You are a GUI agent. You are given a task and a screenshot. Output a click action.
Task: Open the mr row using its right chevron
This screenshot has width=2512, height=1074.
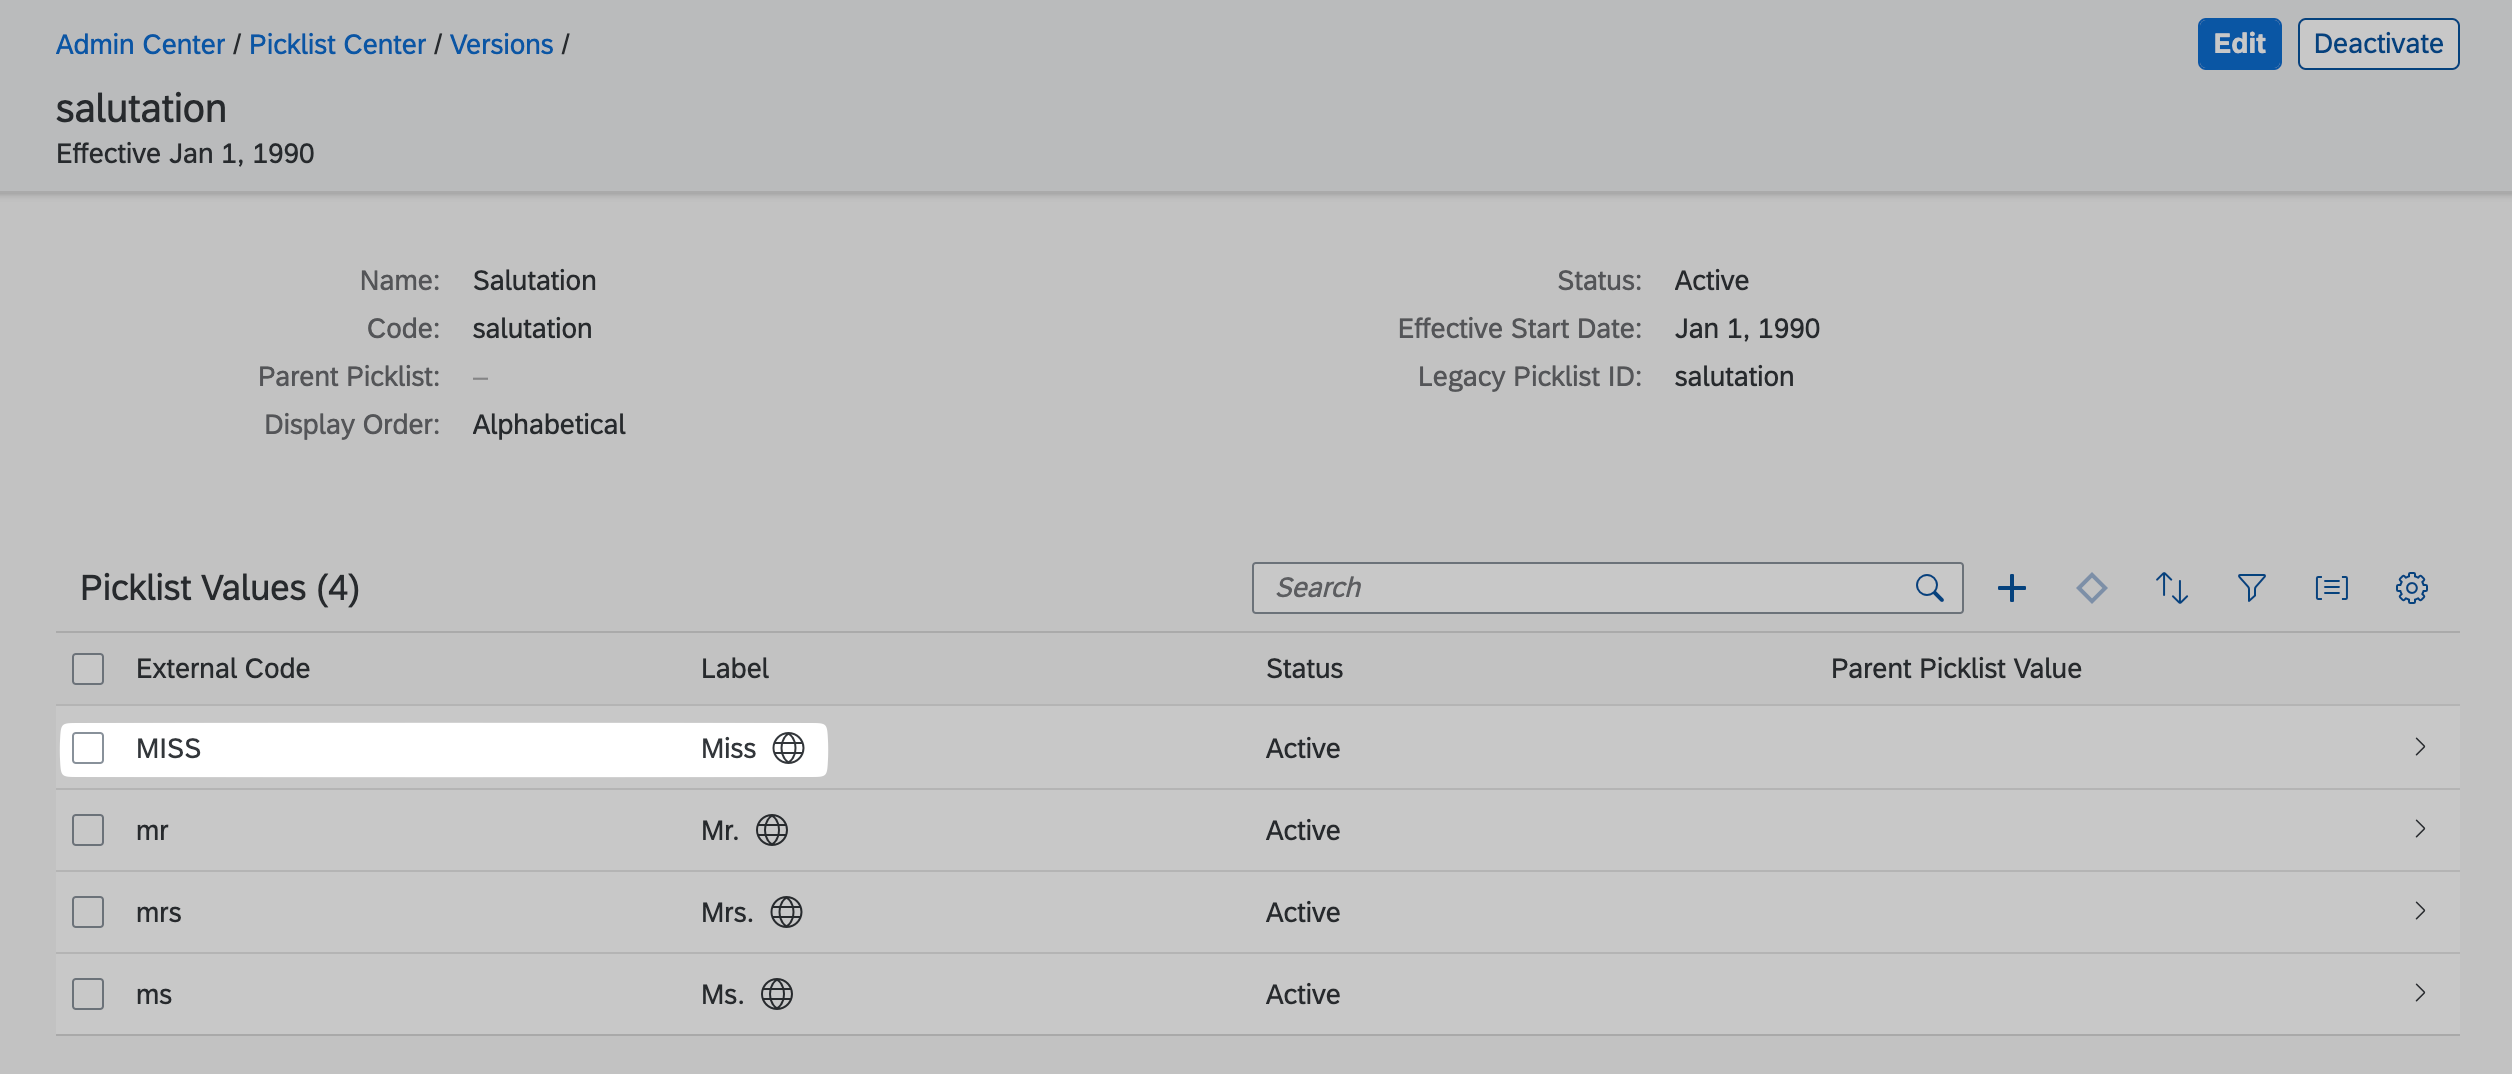tap(2420, 829)
